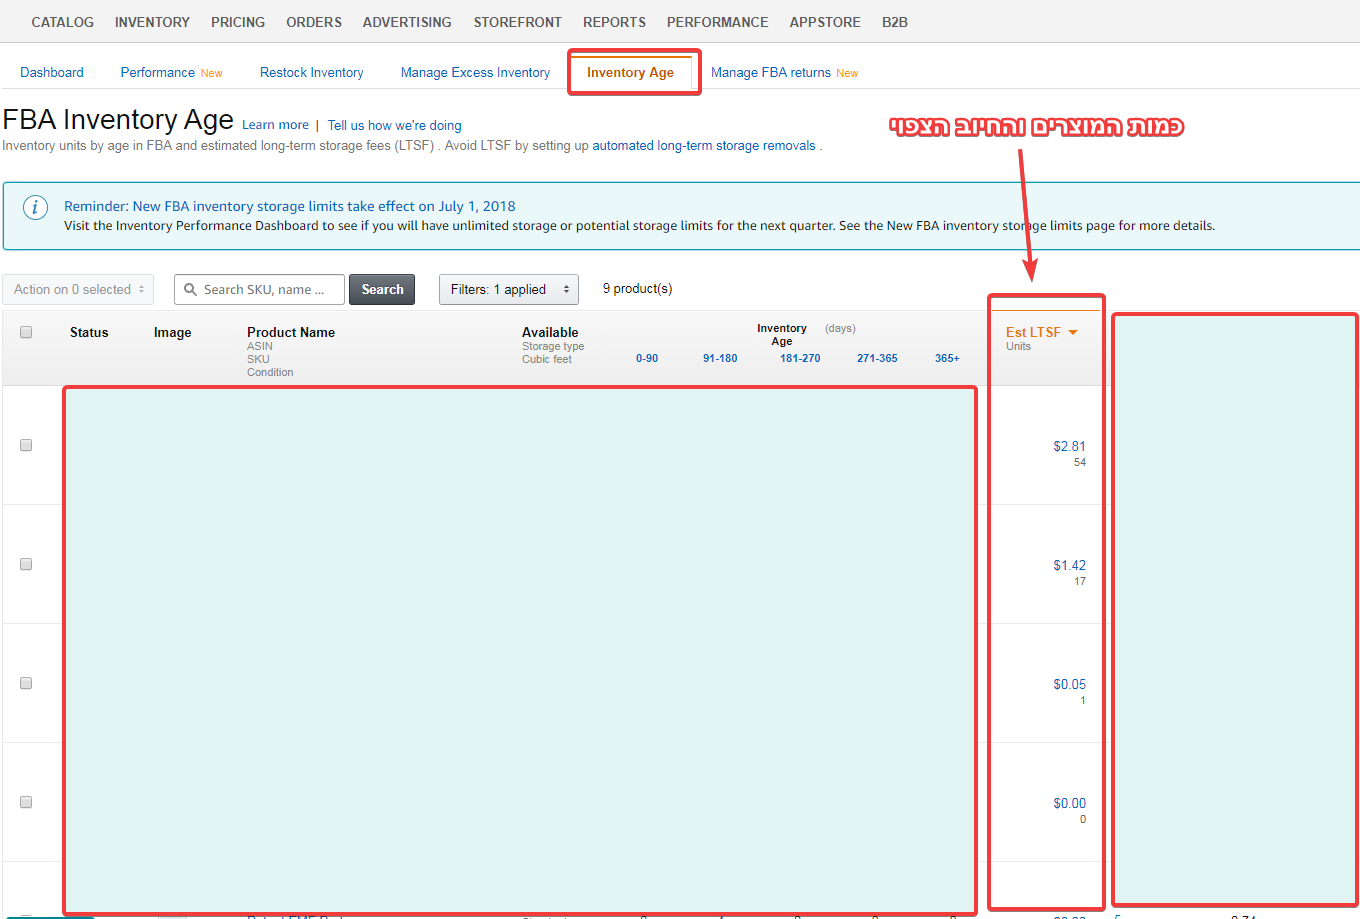This screenshot has width=1360, height=919.
Task: Follow the Learn more link
Action: (275, 125)
